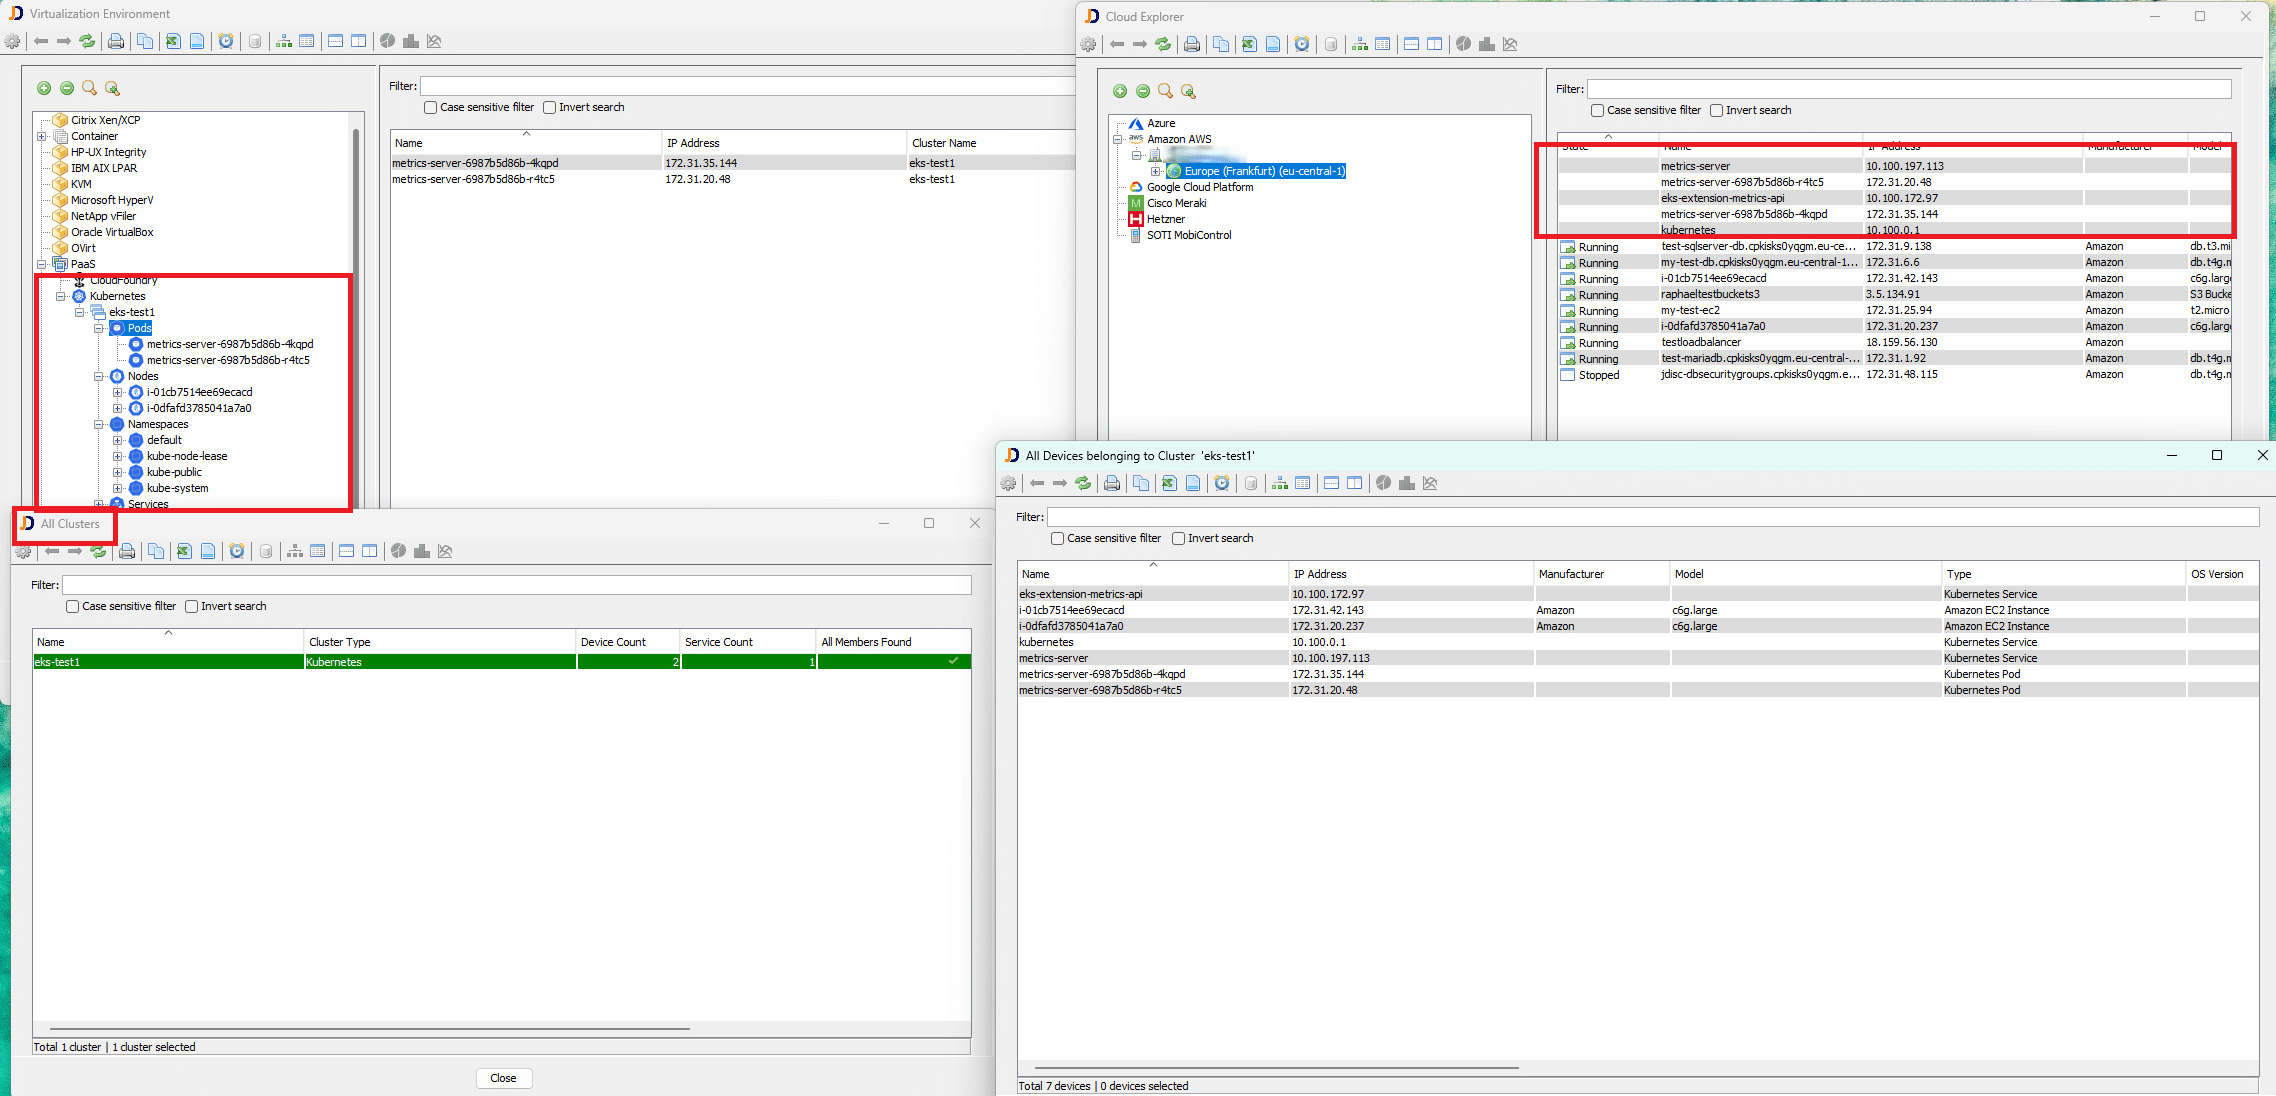The width and height of the screenshot is (2276, 1096).
Task: Expand the kube-system namespace
Action: point(119,488)
